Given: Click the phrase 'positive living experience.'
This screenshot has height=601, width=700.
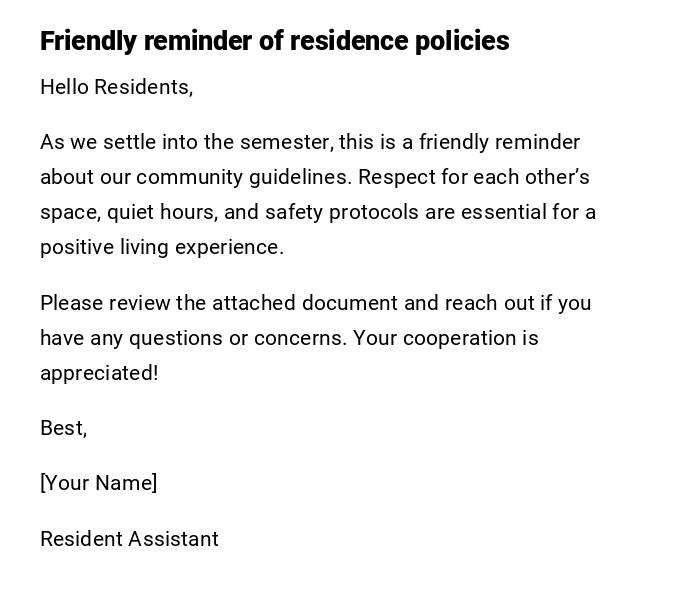Looking at the screenshot, I should [x=162, y=247].
